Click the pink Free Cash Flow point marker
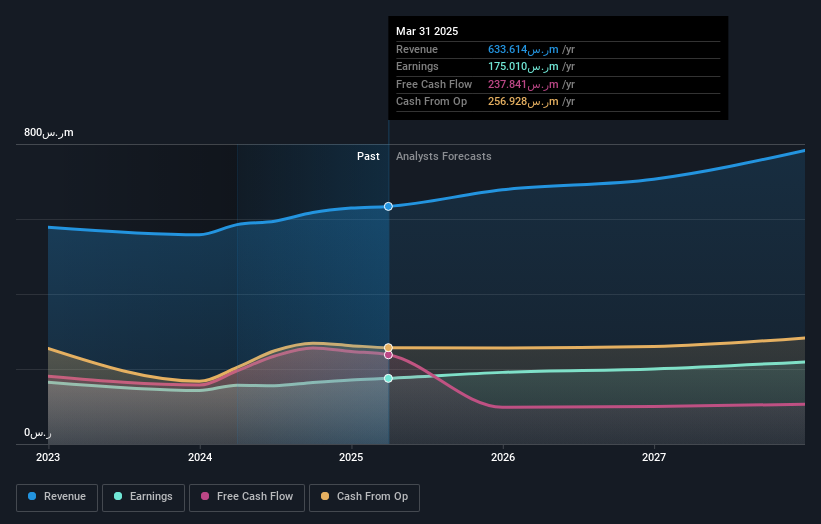 click(388, 355)
